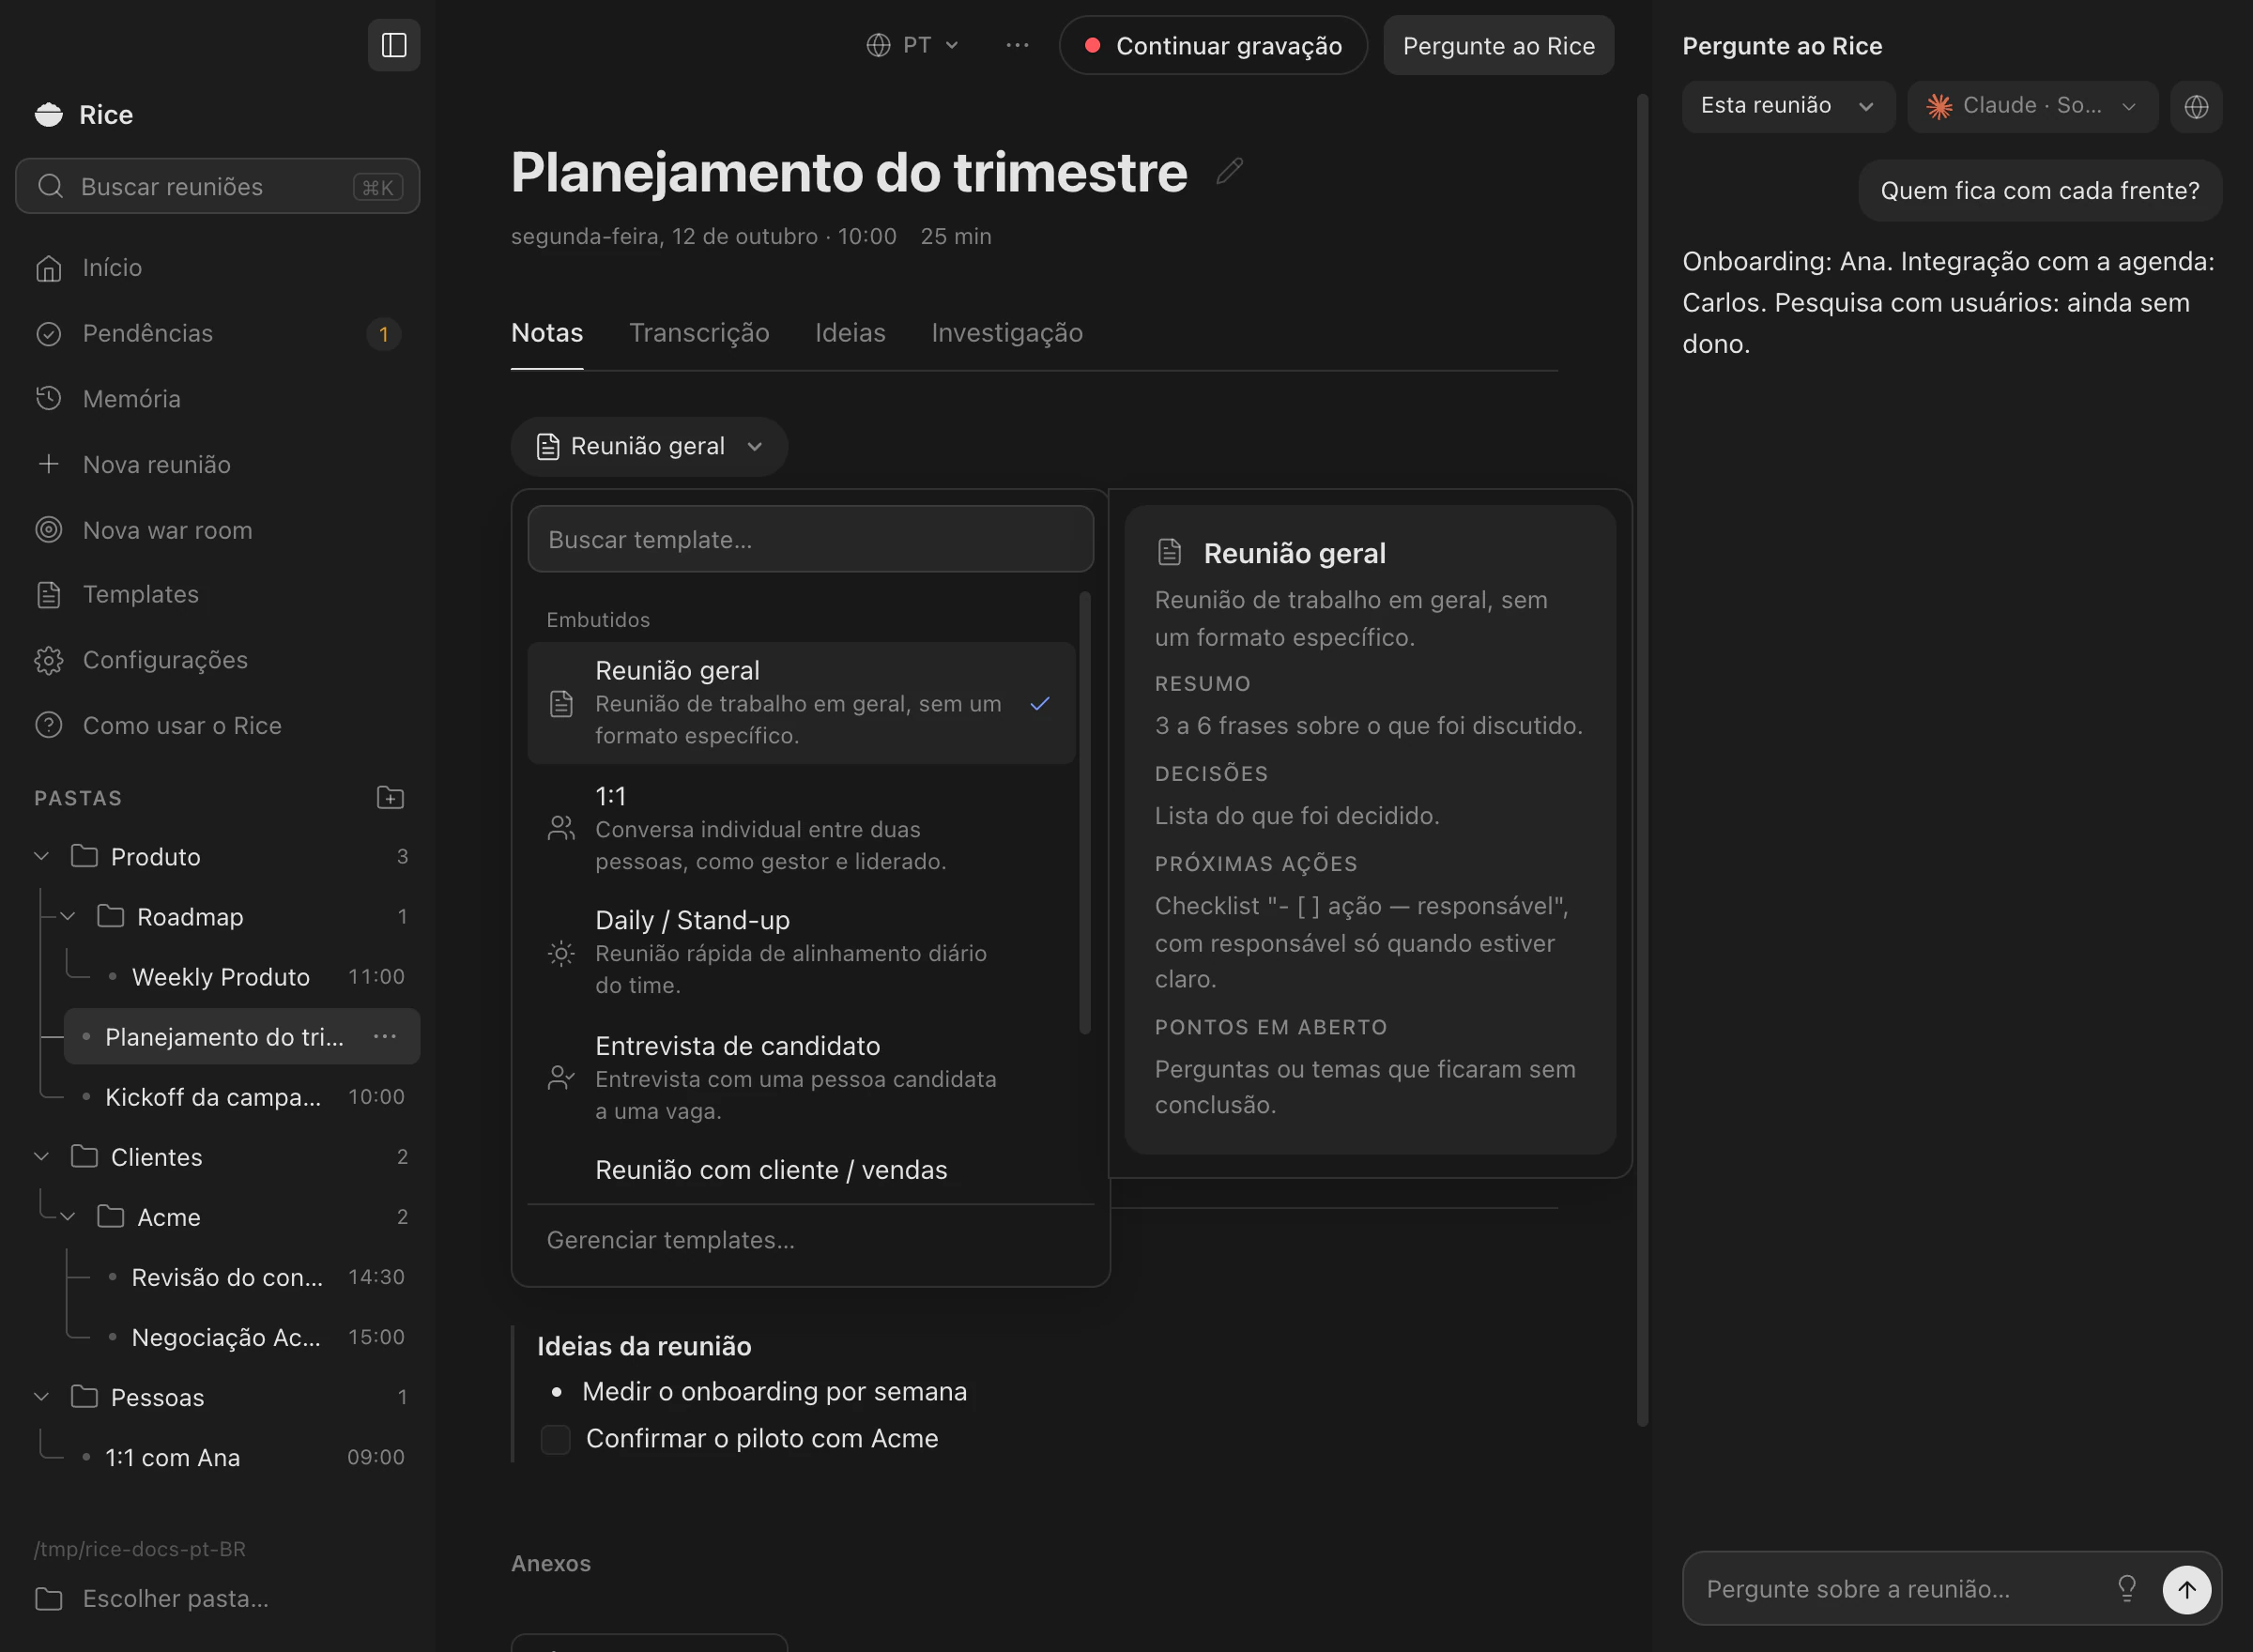Screen dimensions: 2253x1652
Task: Select the checked Reunião geral template item
Action: (801, 702)
